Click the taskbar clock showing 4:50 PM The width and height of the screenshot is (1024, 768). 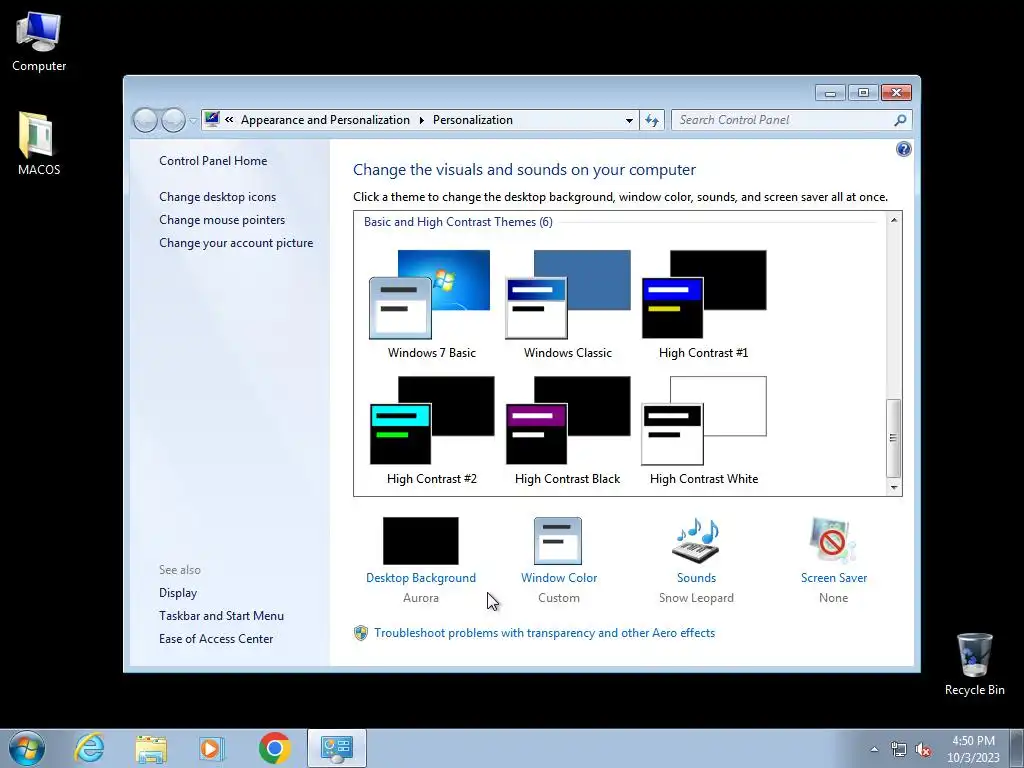click(973, 748)
